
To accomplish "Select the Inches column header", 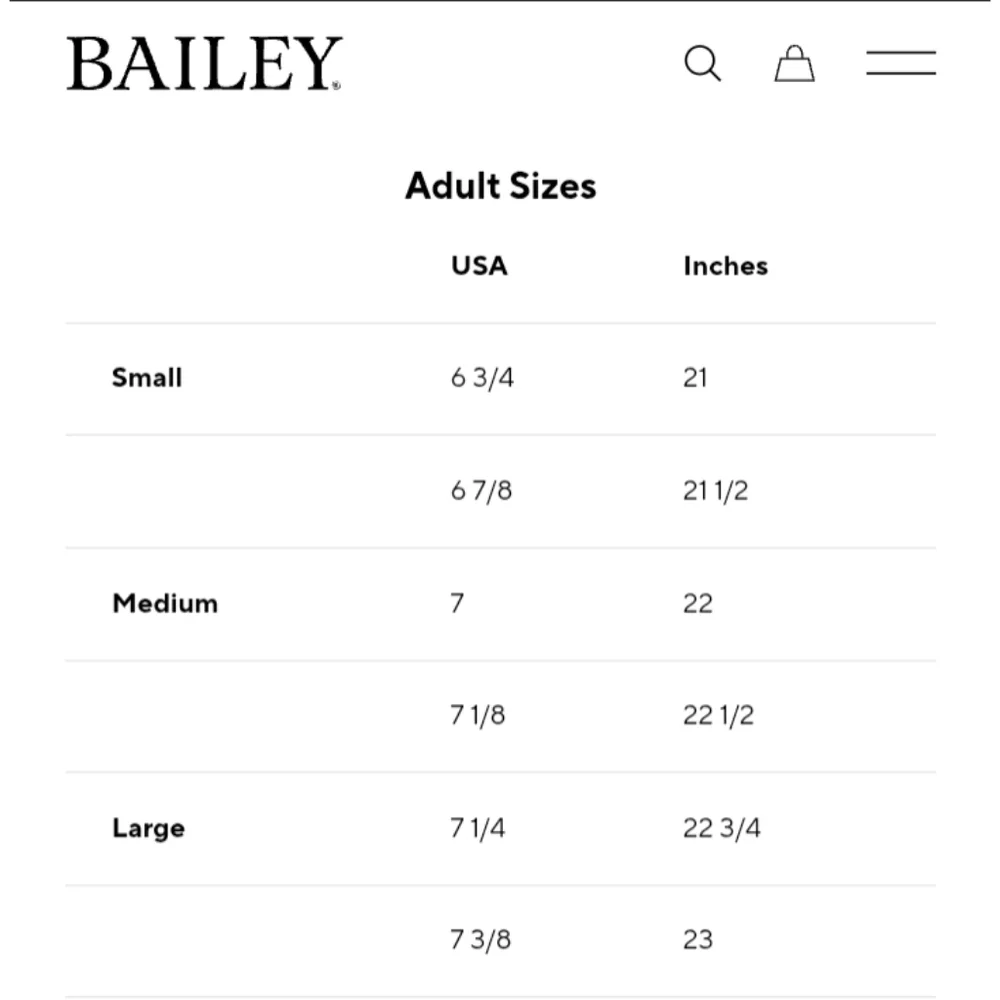I will [725, 266].
